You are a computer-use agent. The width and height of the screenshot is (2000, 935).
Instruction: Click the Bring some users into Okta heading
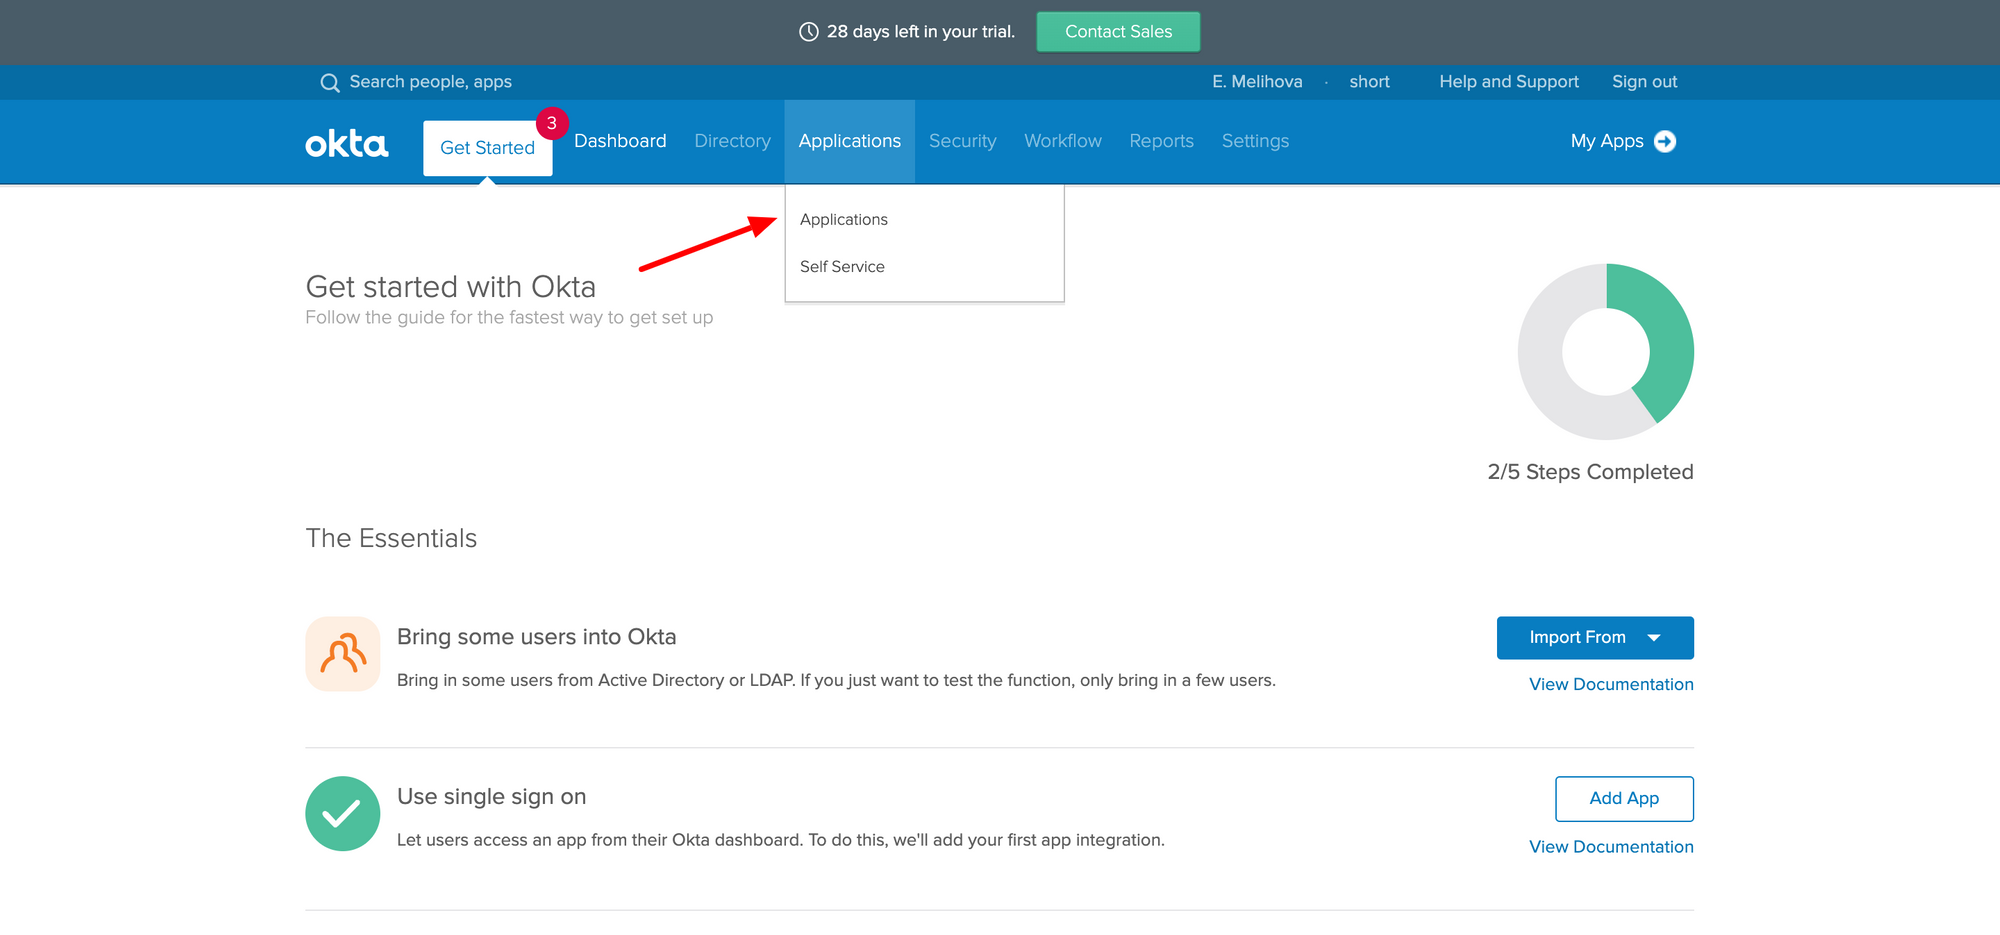point(537,637)
